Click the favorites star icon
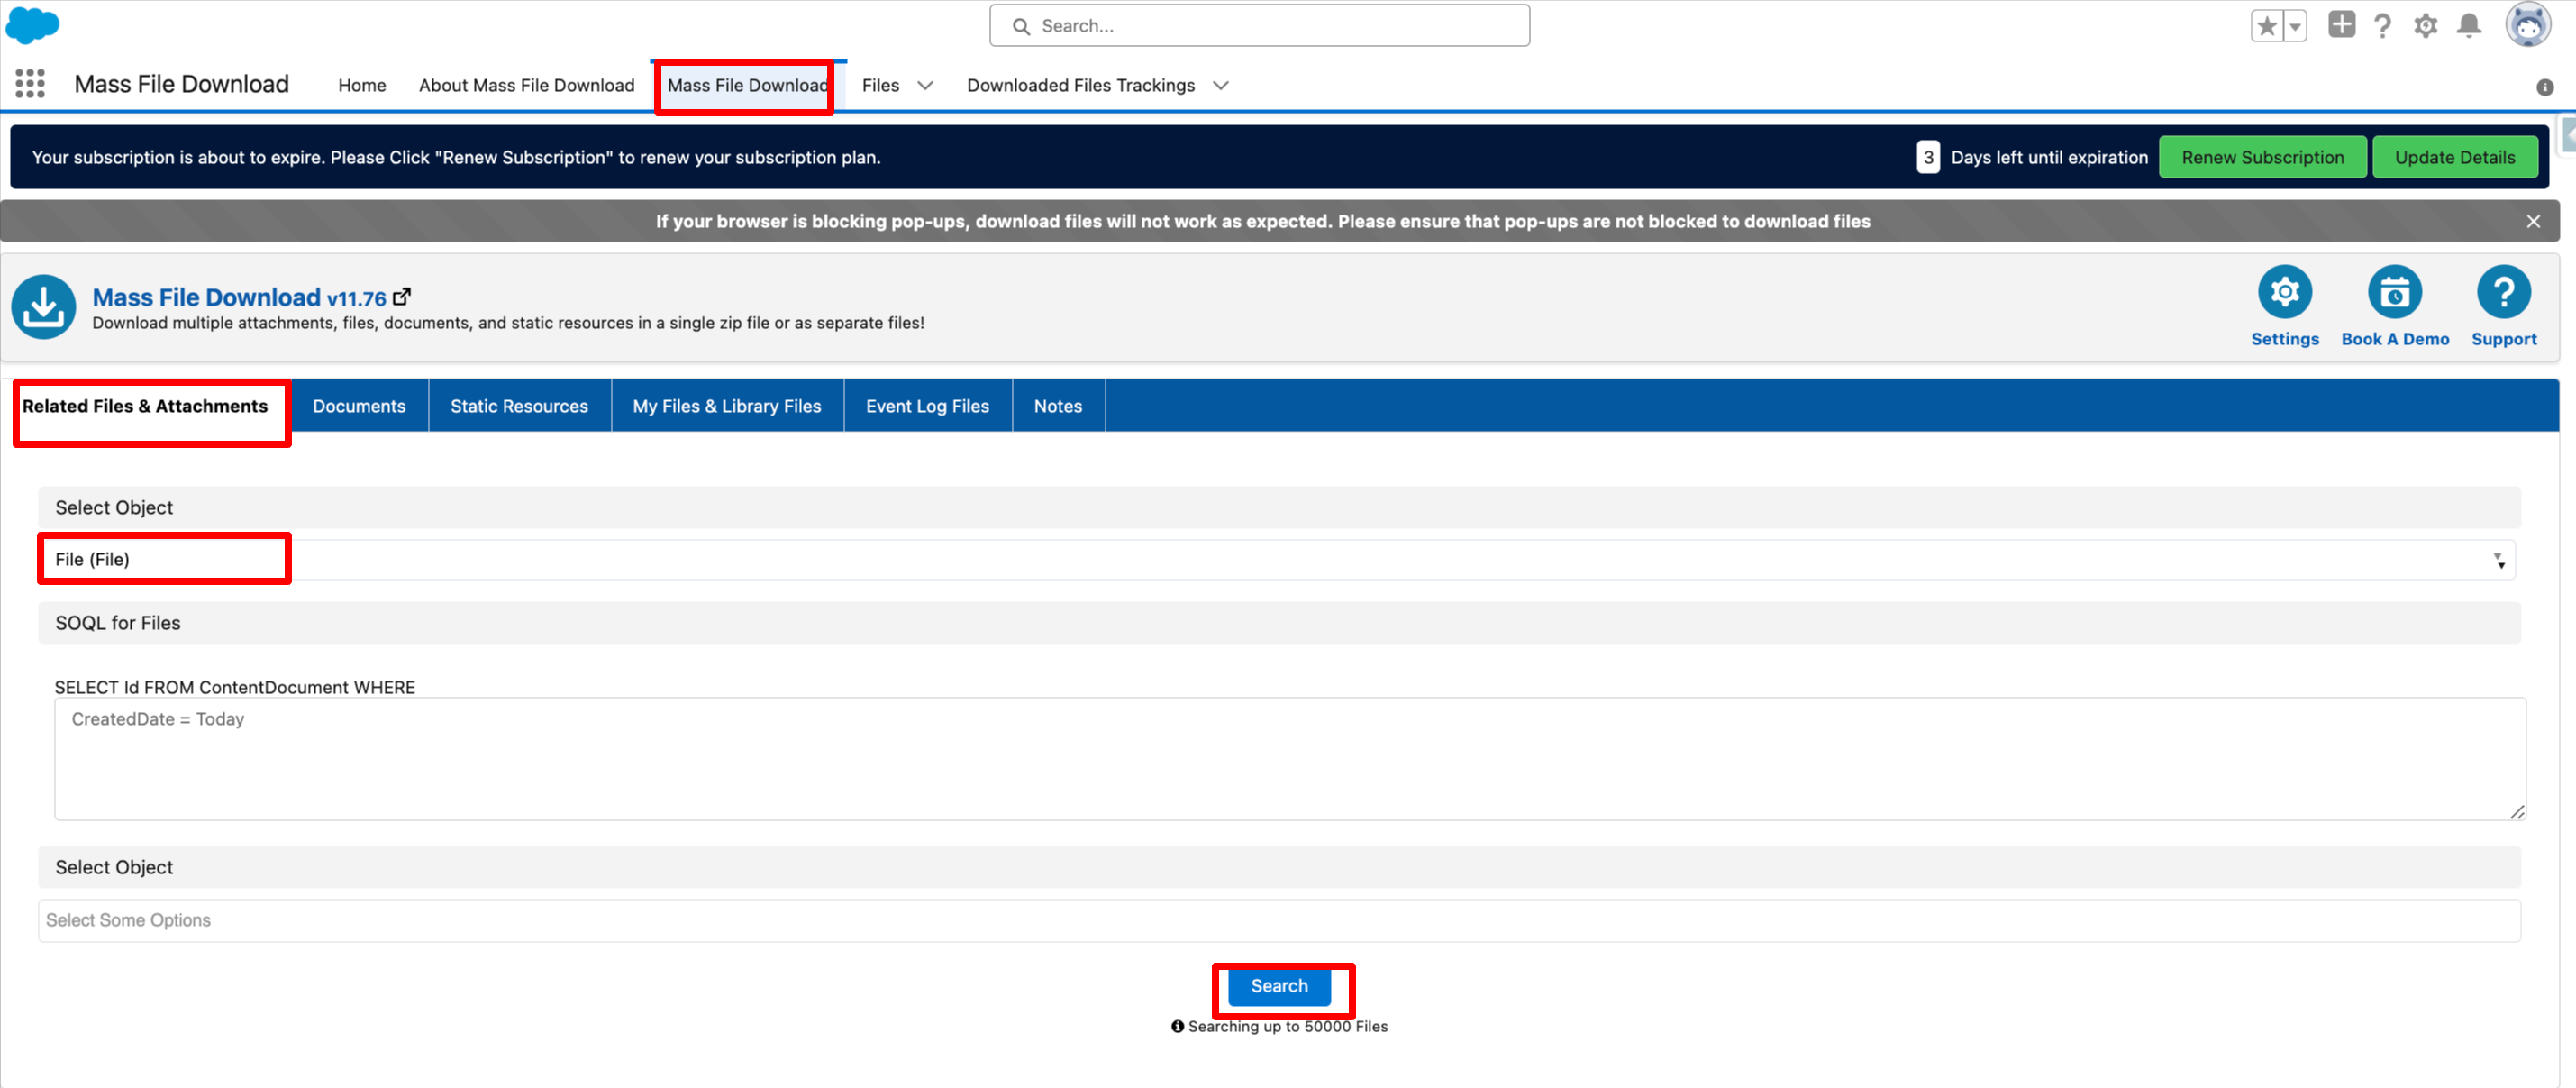The width and height of the screenshot is (2576, 1088). (2267, 26)
